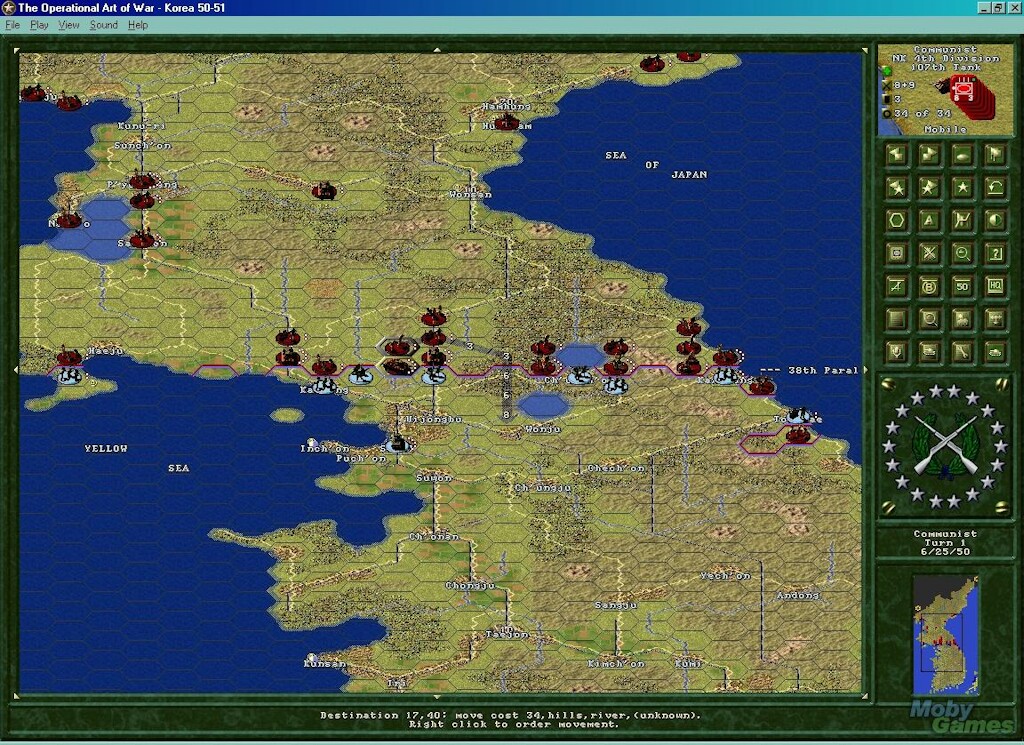Toggle the hexagon grid button
Viewport: 1024px width, 745px height.
point(897,221)
